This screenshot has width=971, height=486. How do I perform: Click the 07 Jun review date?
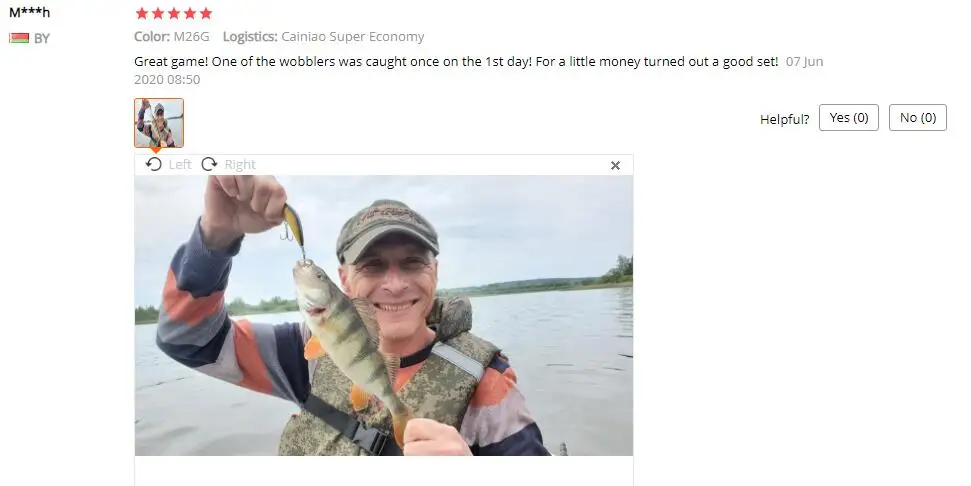point(804,61)
